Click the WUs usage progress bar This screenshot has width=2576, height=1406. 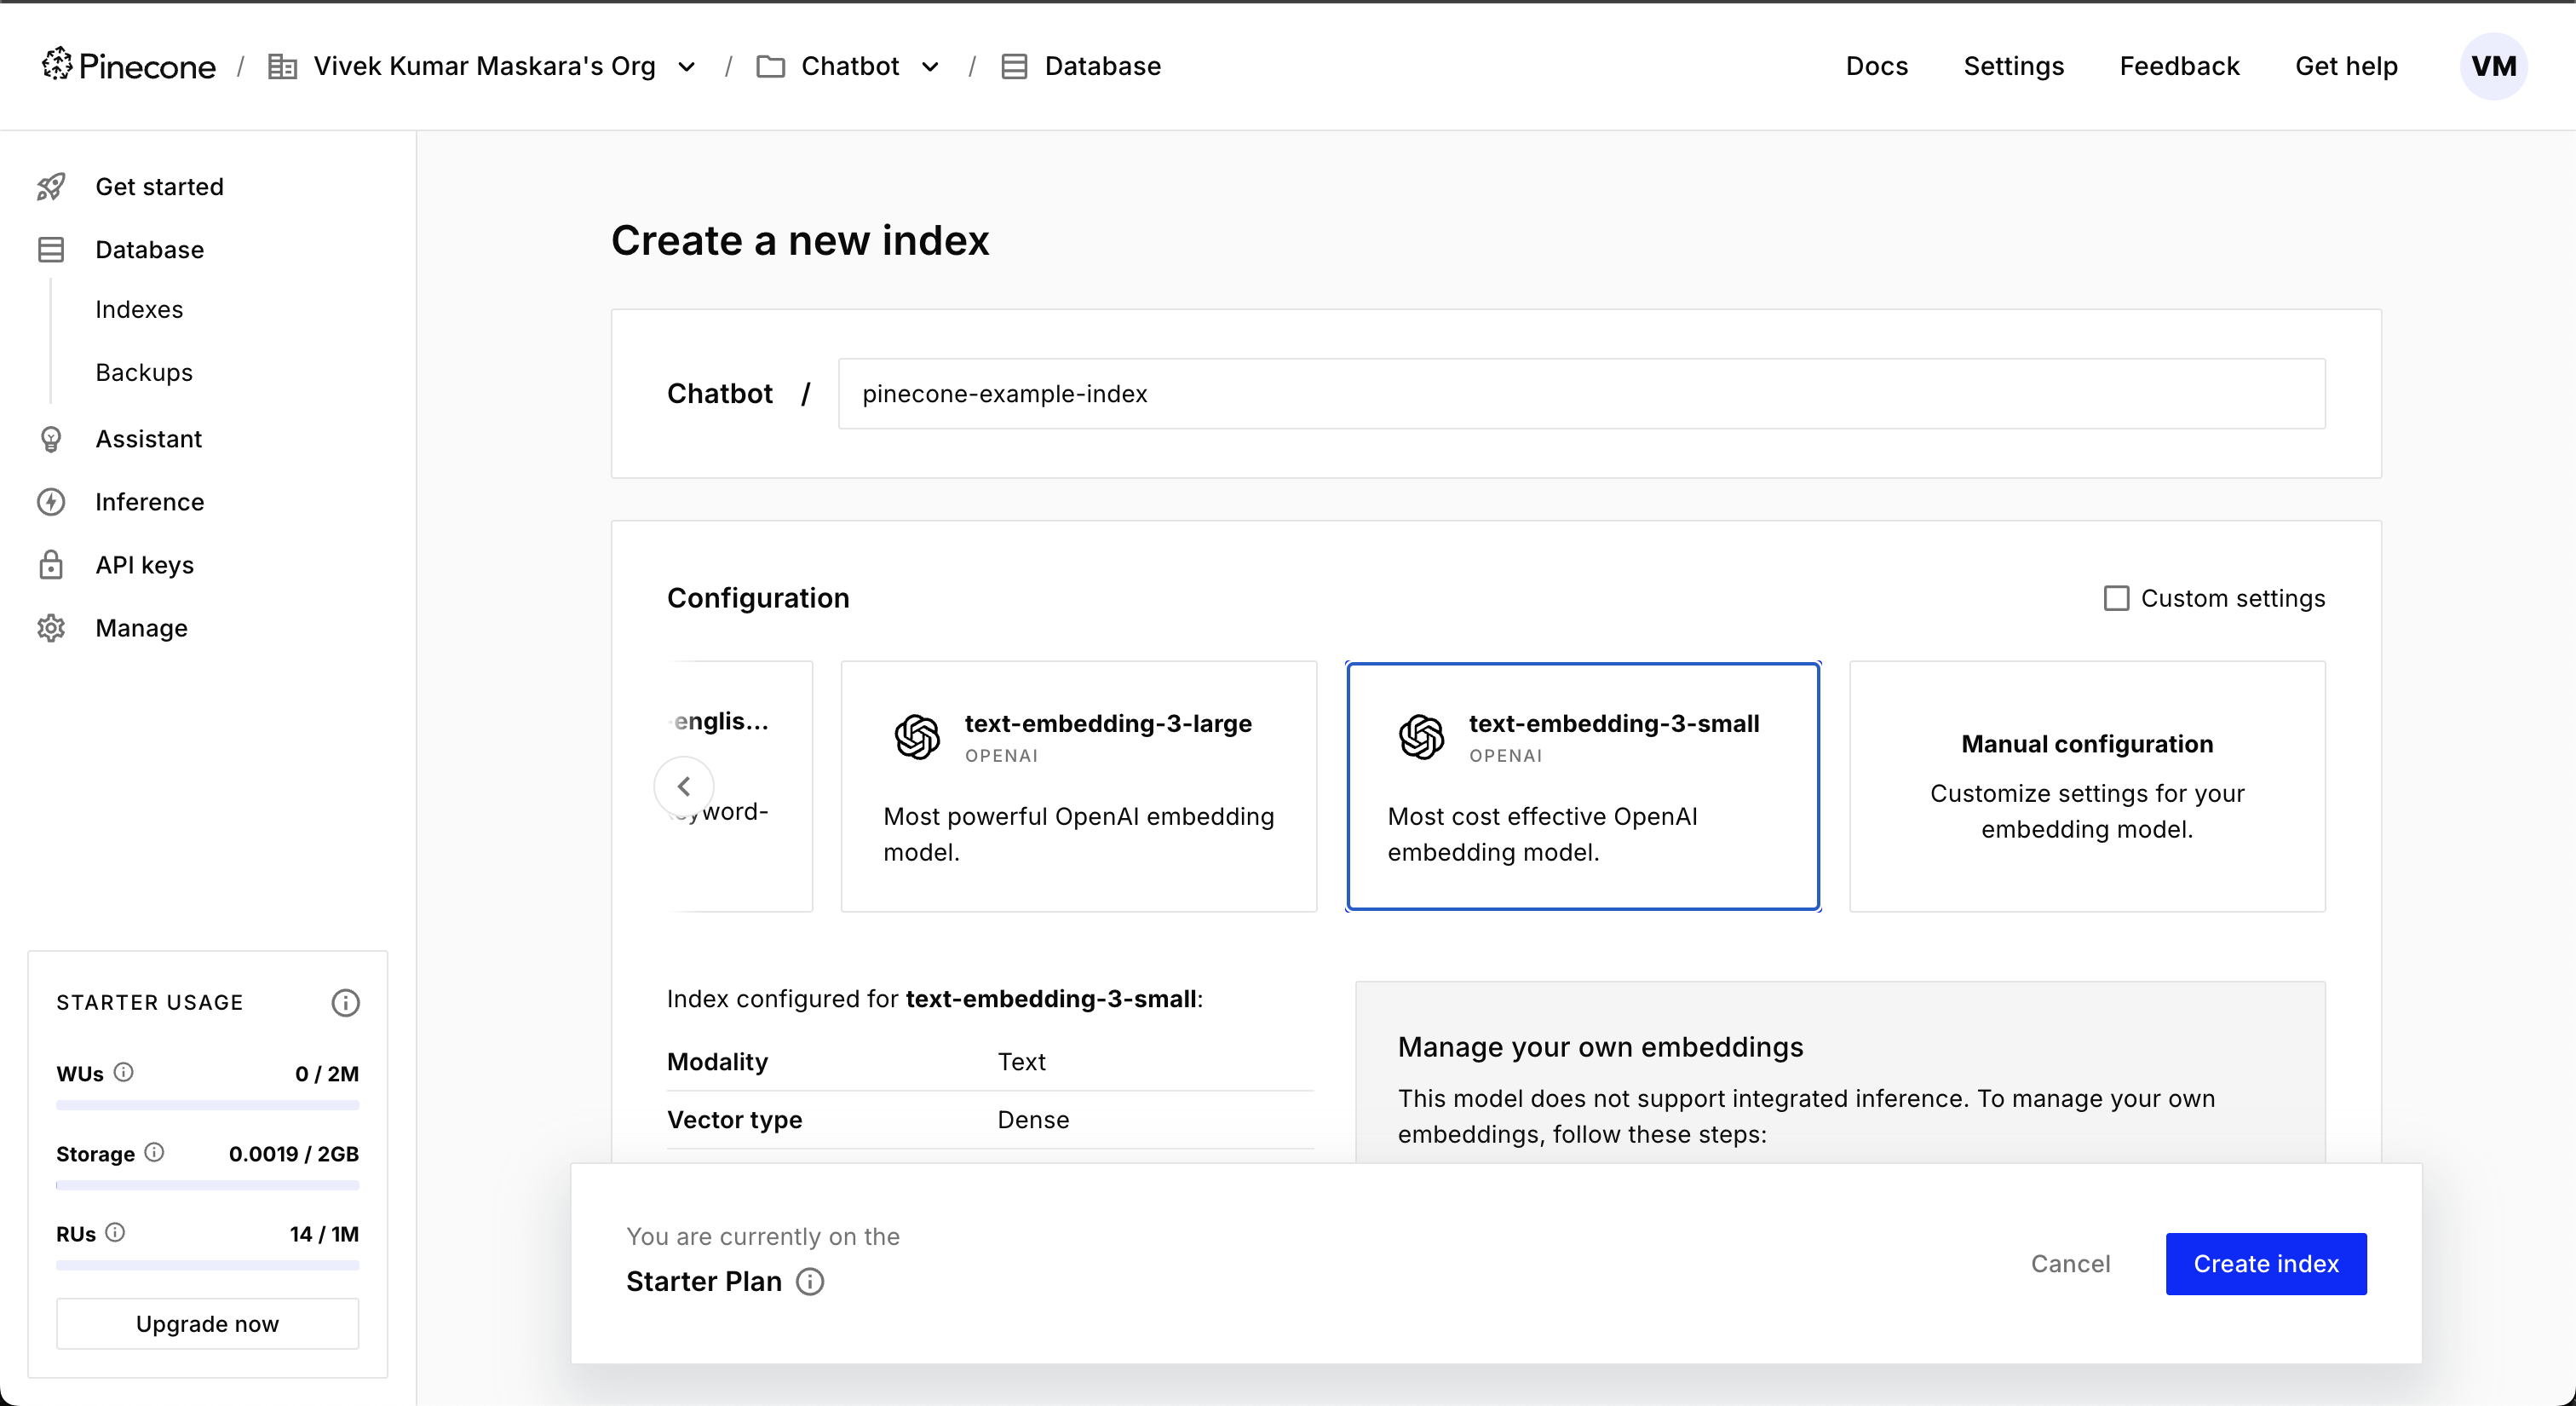point(207,1105)
